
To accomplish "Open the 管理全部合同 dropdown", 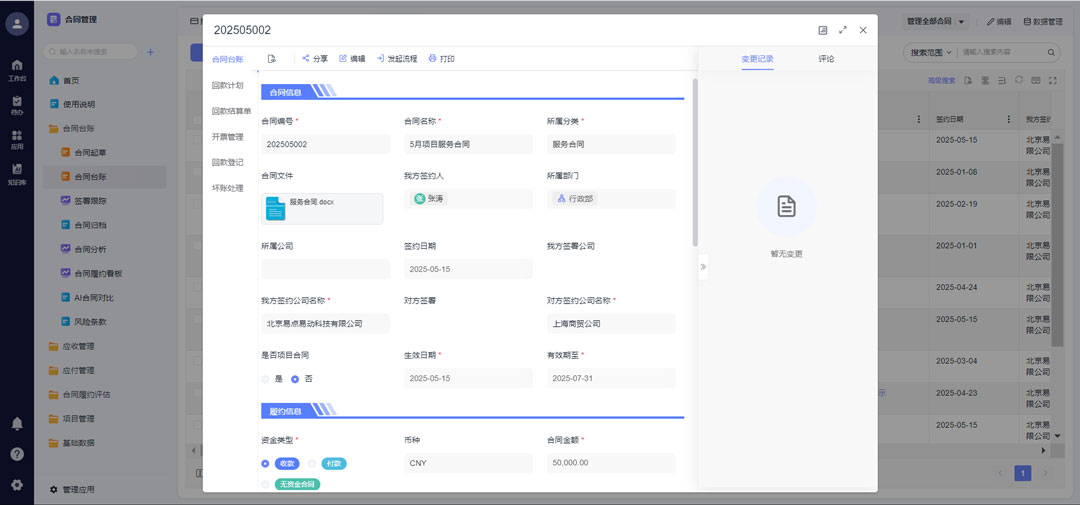I will point(935,21).
